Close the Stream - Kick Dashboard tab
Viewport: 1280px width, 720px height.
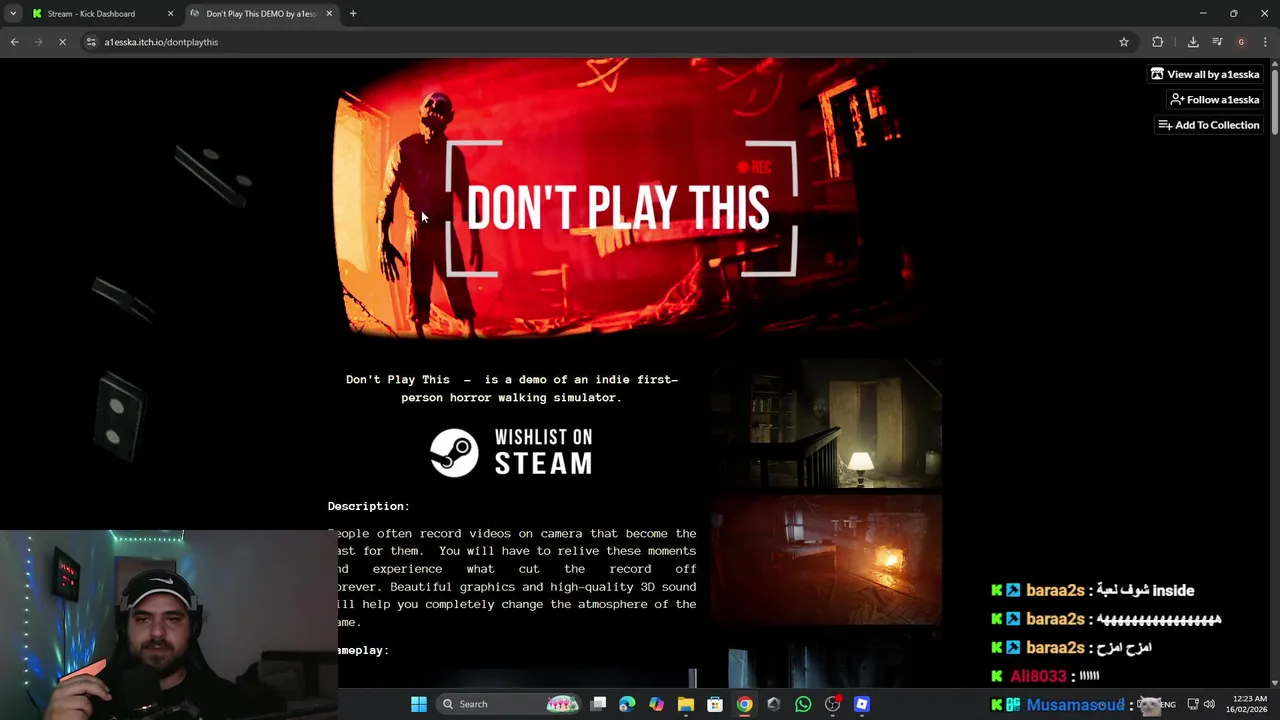click(x=170, y=14)
